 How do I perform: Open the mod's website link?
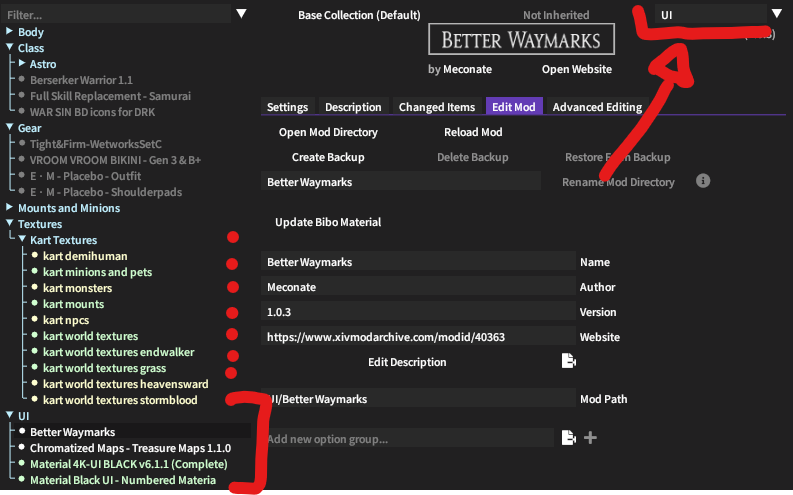tap(576, 70)
